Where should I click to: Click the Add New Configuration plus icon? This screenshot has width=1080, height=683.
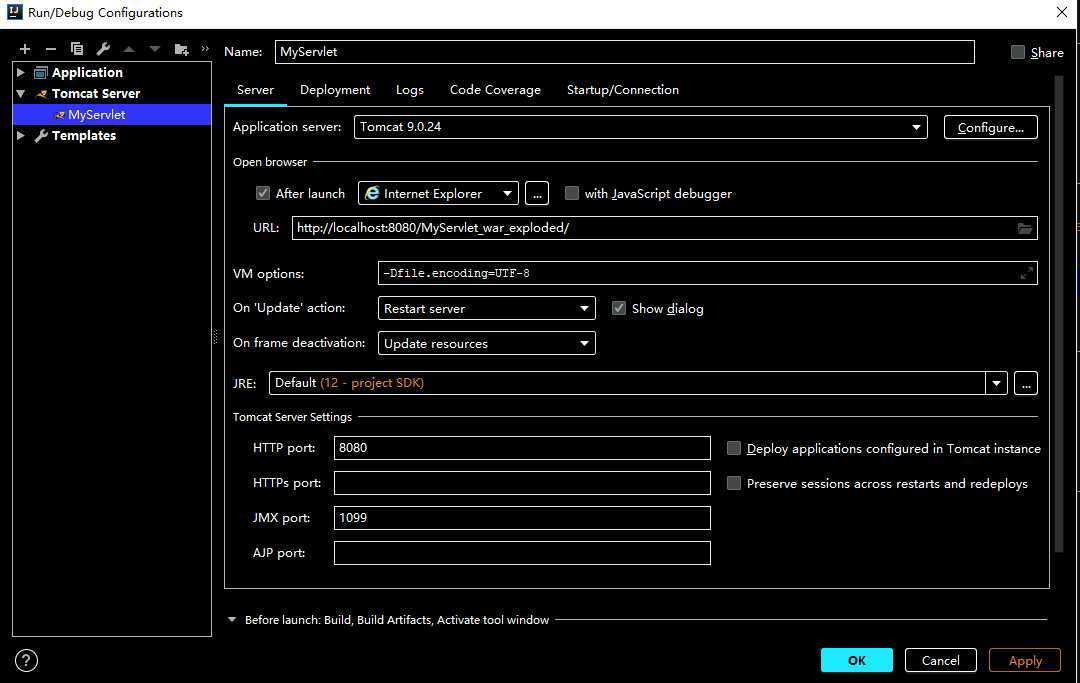[25, 49]
